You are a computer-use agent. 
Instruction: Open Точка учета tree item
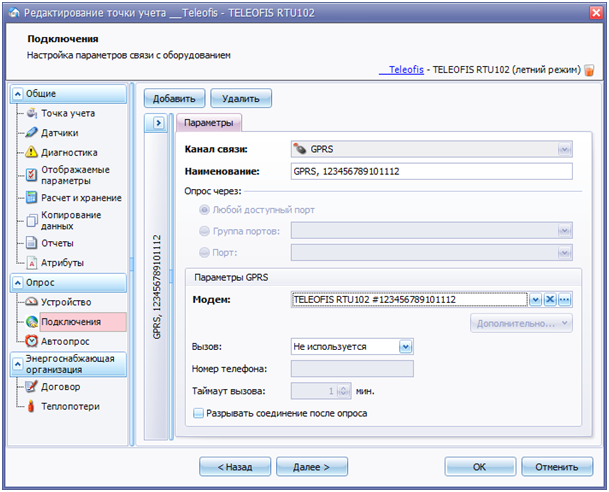(x=68, y=113)
